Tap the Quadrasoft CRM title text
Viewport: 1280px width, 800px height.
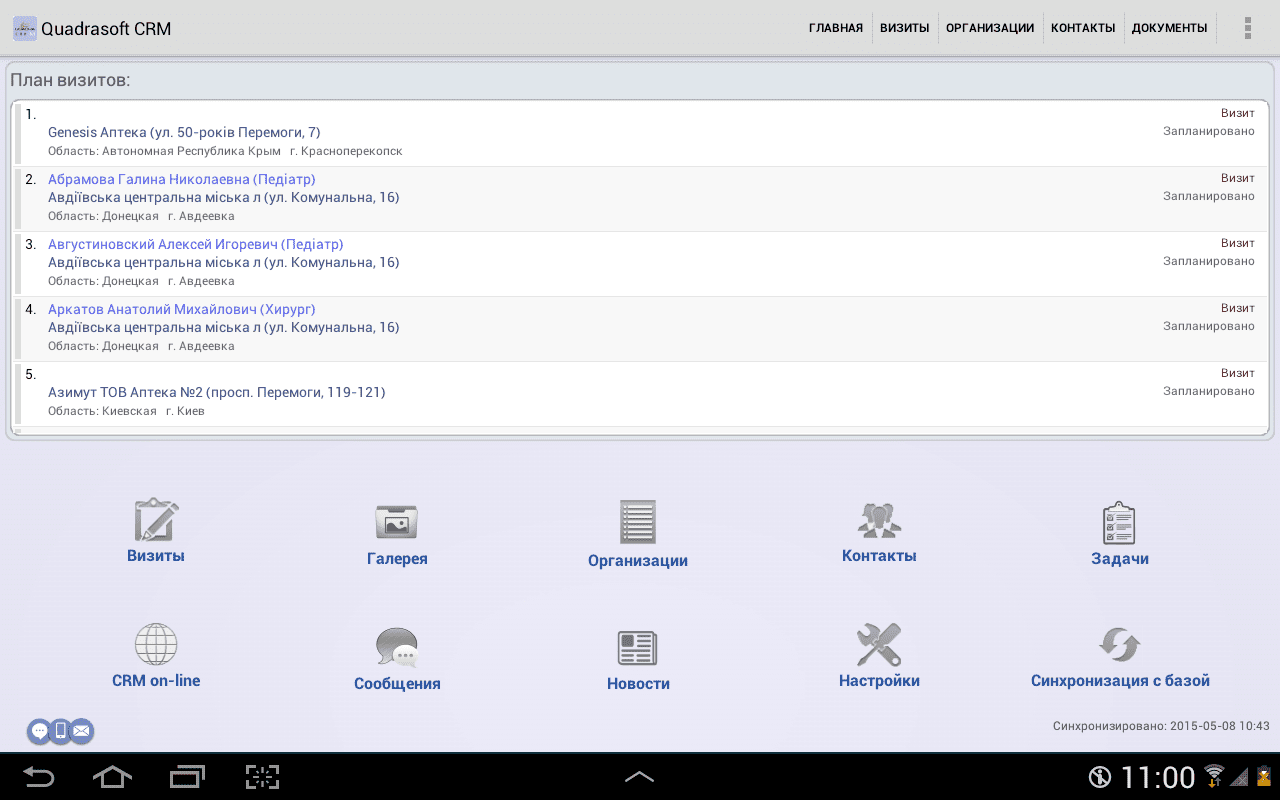(106, 29)
